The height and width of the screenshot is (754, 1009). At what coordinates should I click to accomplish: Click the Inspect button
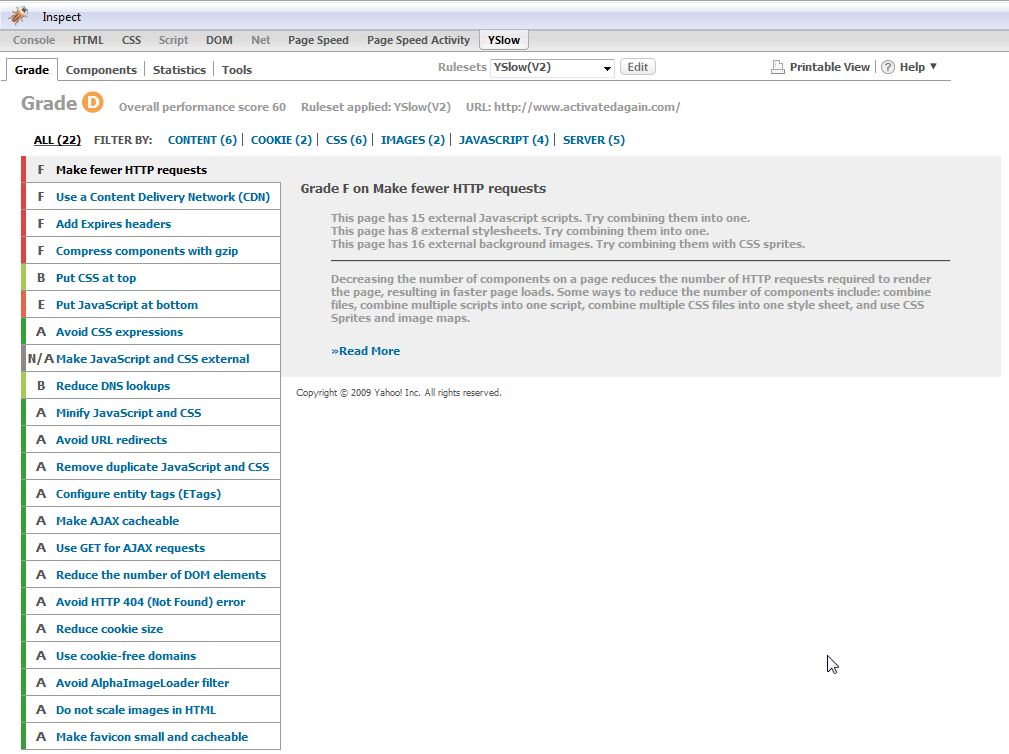point(62,17)
